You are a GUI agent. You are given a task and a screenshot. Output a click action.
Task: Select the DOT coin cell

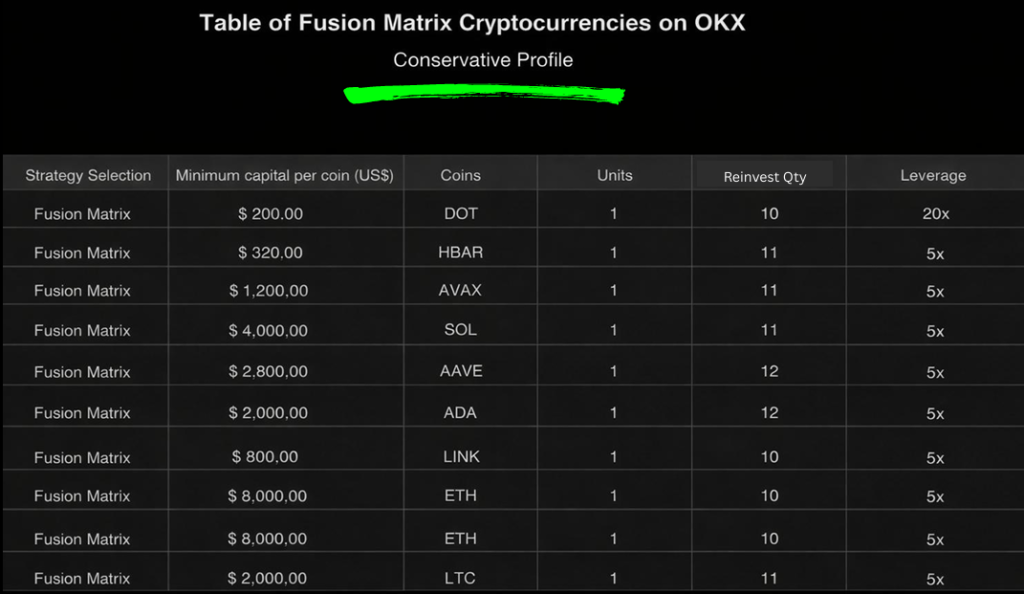pos(460,214)
